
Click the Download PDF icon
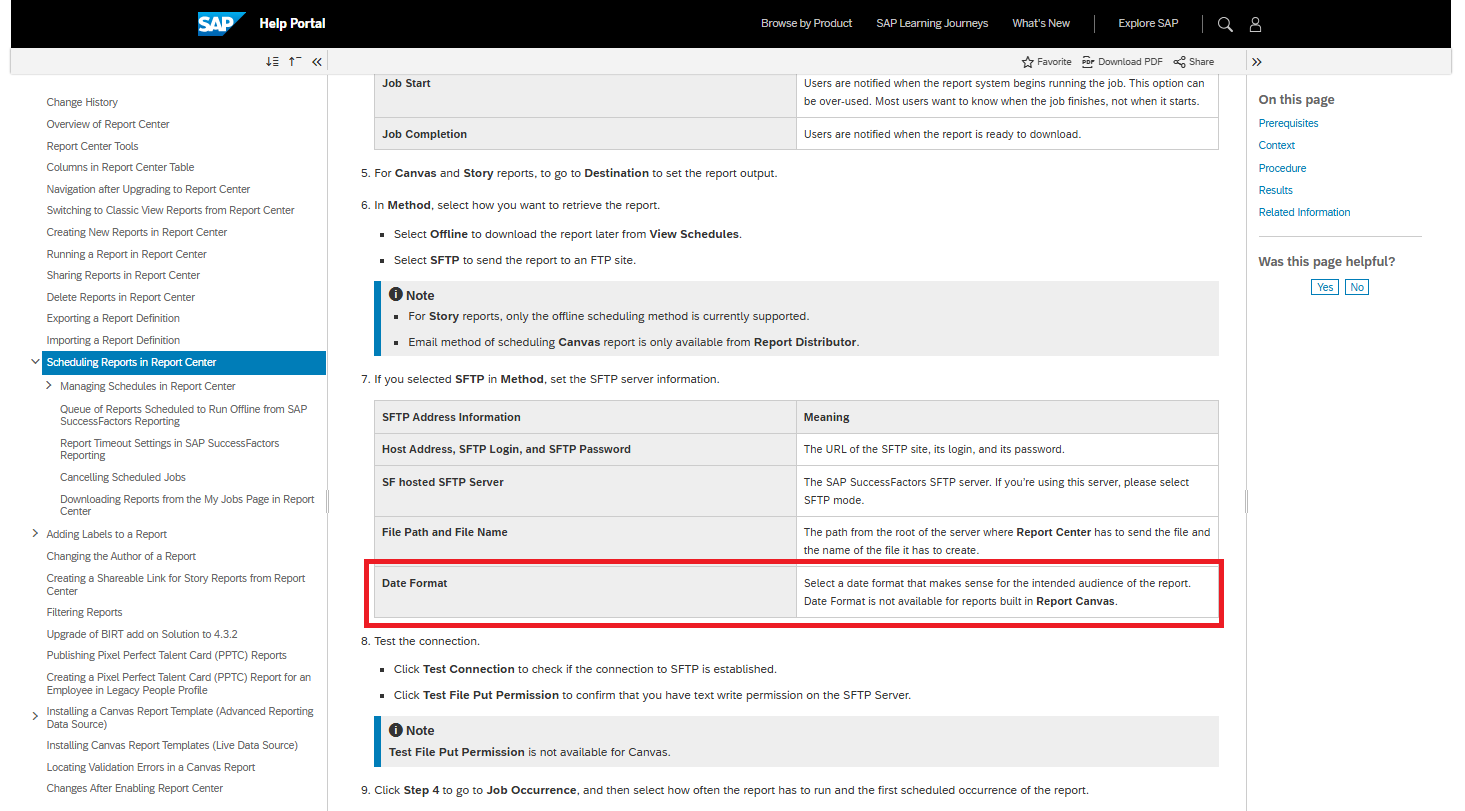coord(1088,62)
